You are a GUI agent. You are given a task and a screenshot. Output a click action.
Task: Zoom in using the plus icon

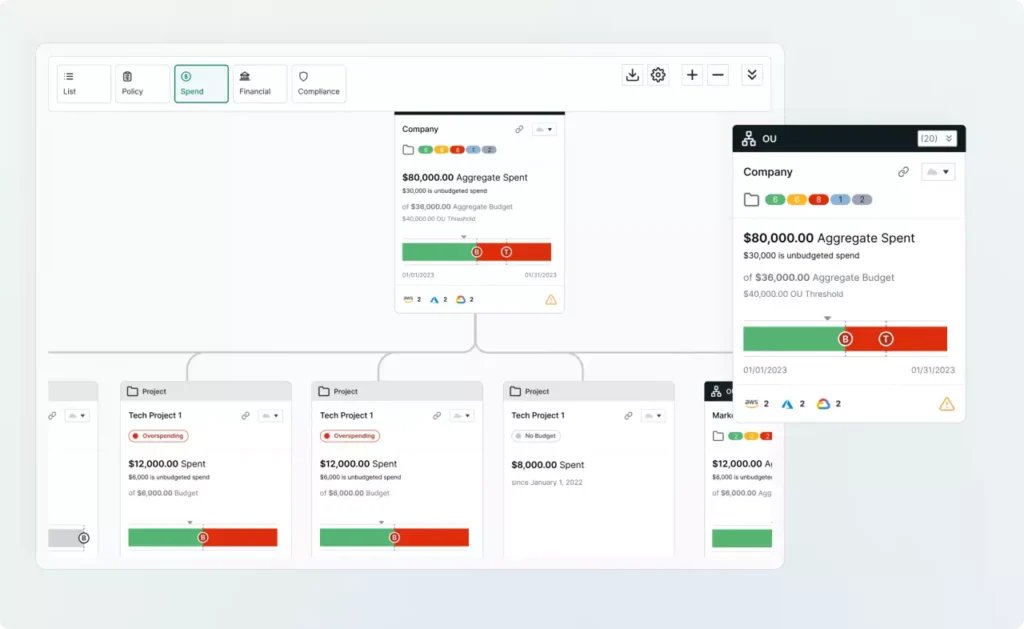[x=692, y=74]
